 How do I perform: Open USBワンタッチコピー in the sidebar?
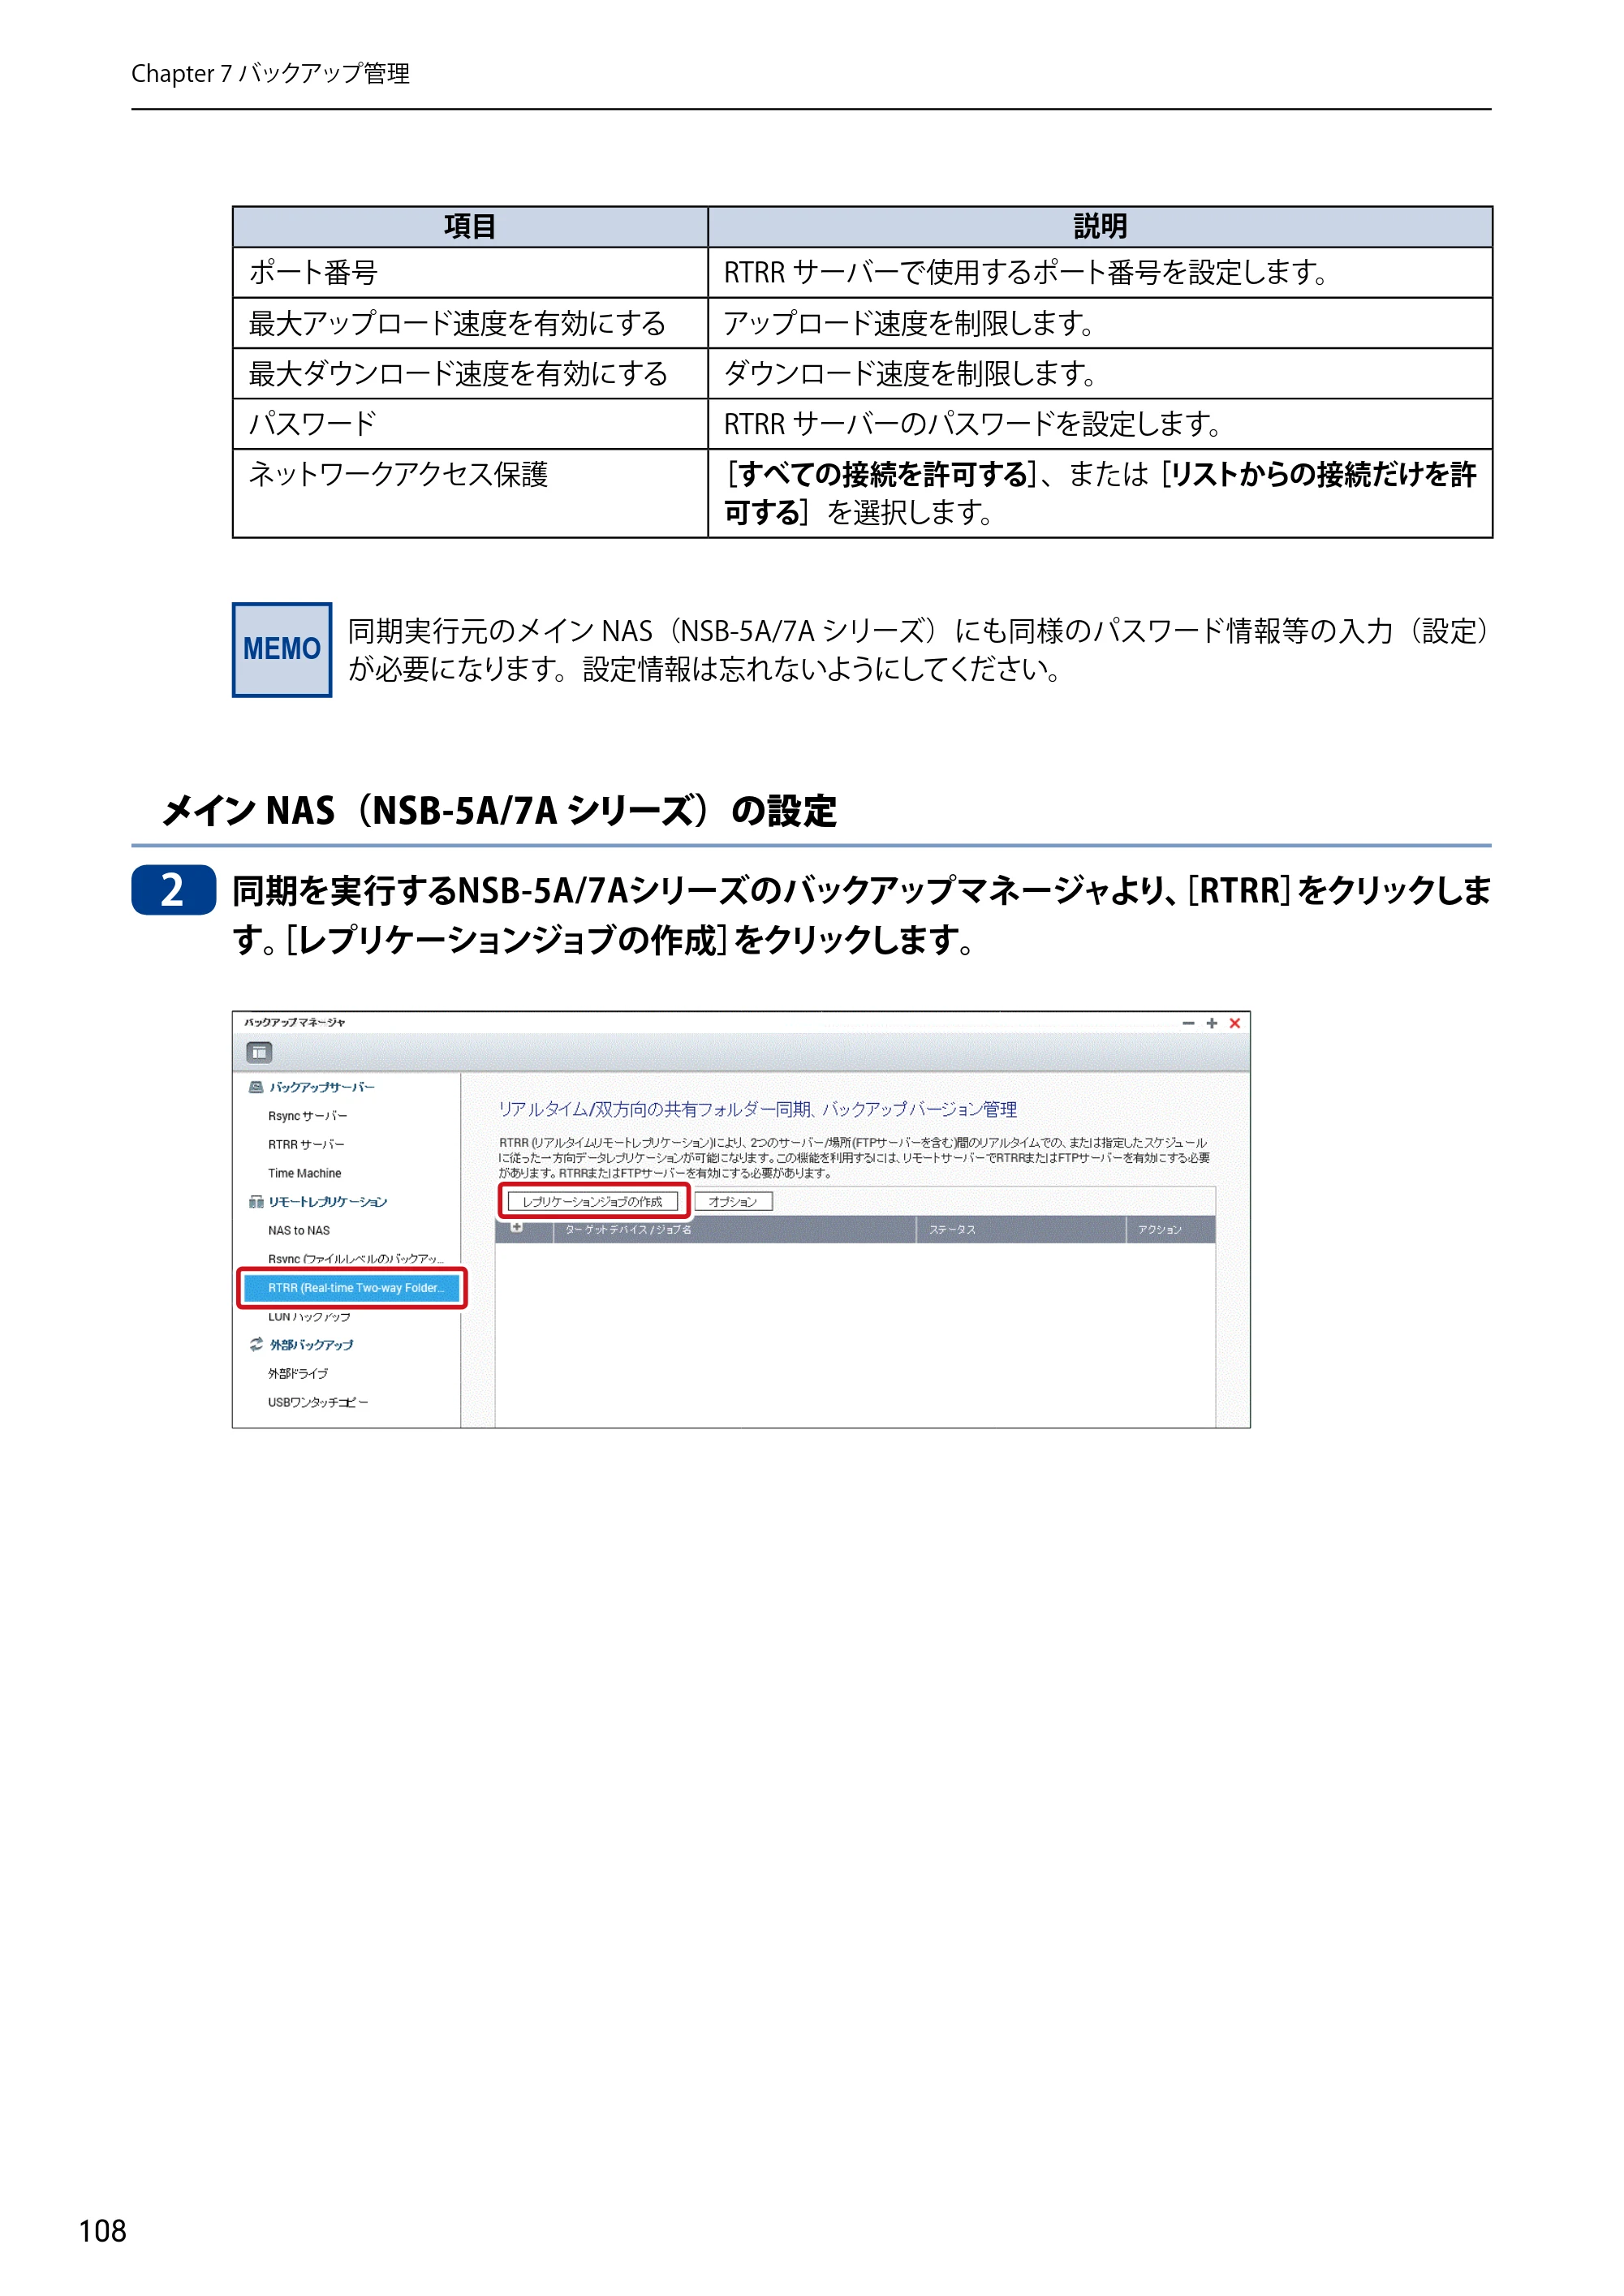pos(318,1403)
